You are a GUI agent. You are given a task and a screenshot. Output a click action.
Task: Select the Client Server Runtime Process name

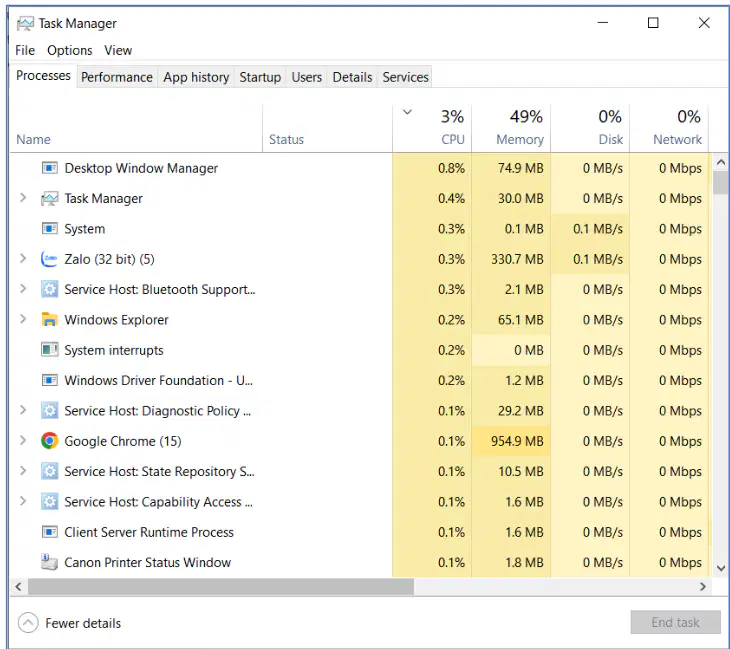pyautogui.click(x=149, y=532)
